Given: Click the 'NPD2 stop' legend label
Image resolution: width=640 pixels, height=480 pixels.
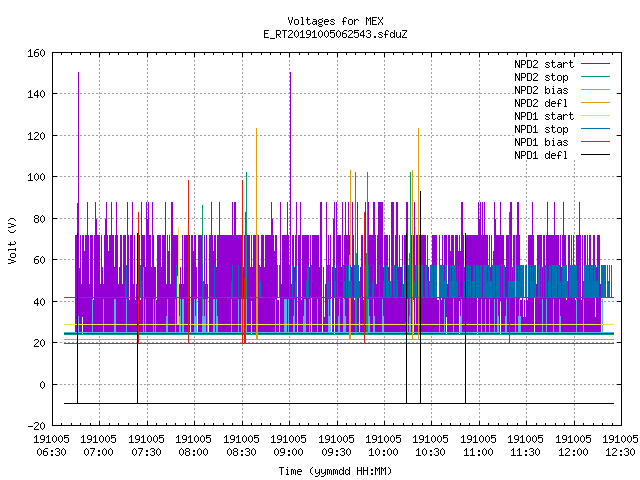Looking at the screenshot, I should [541, 77].
